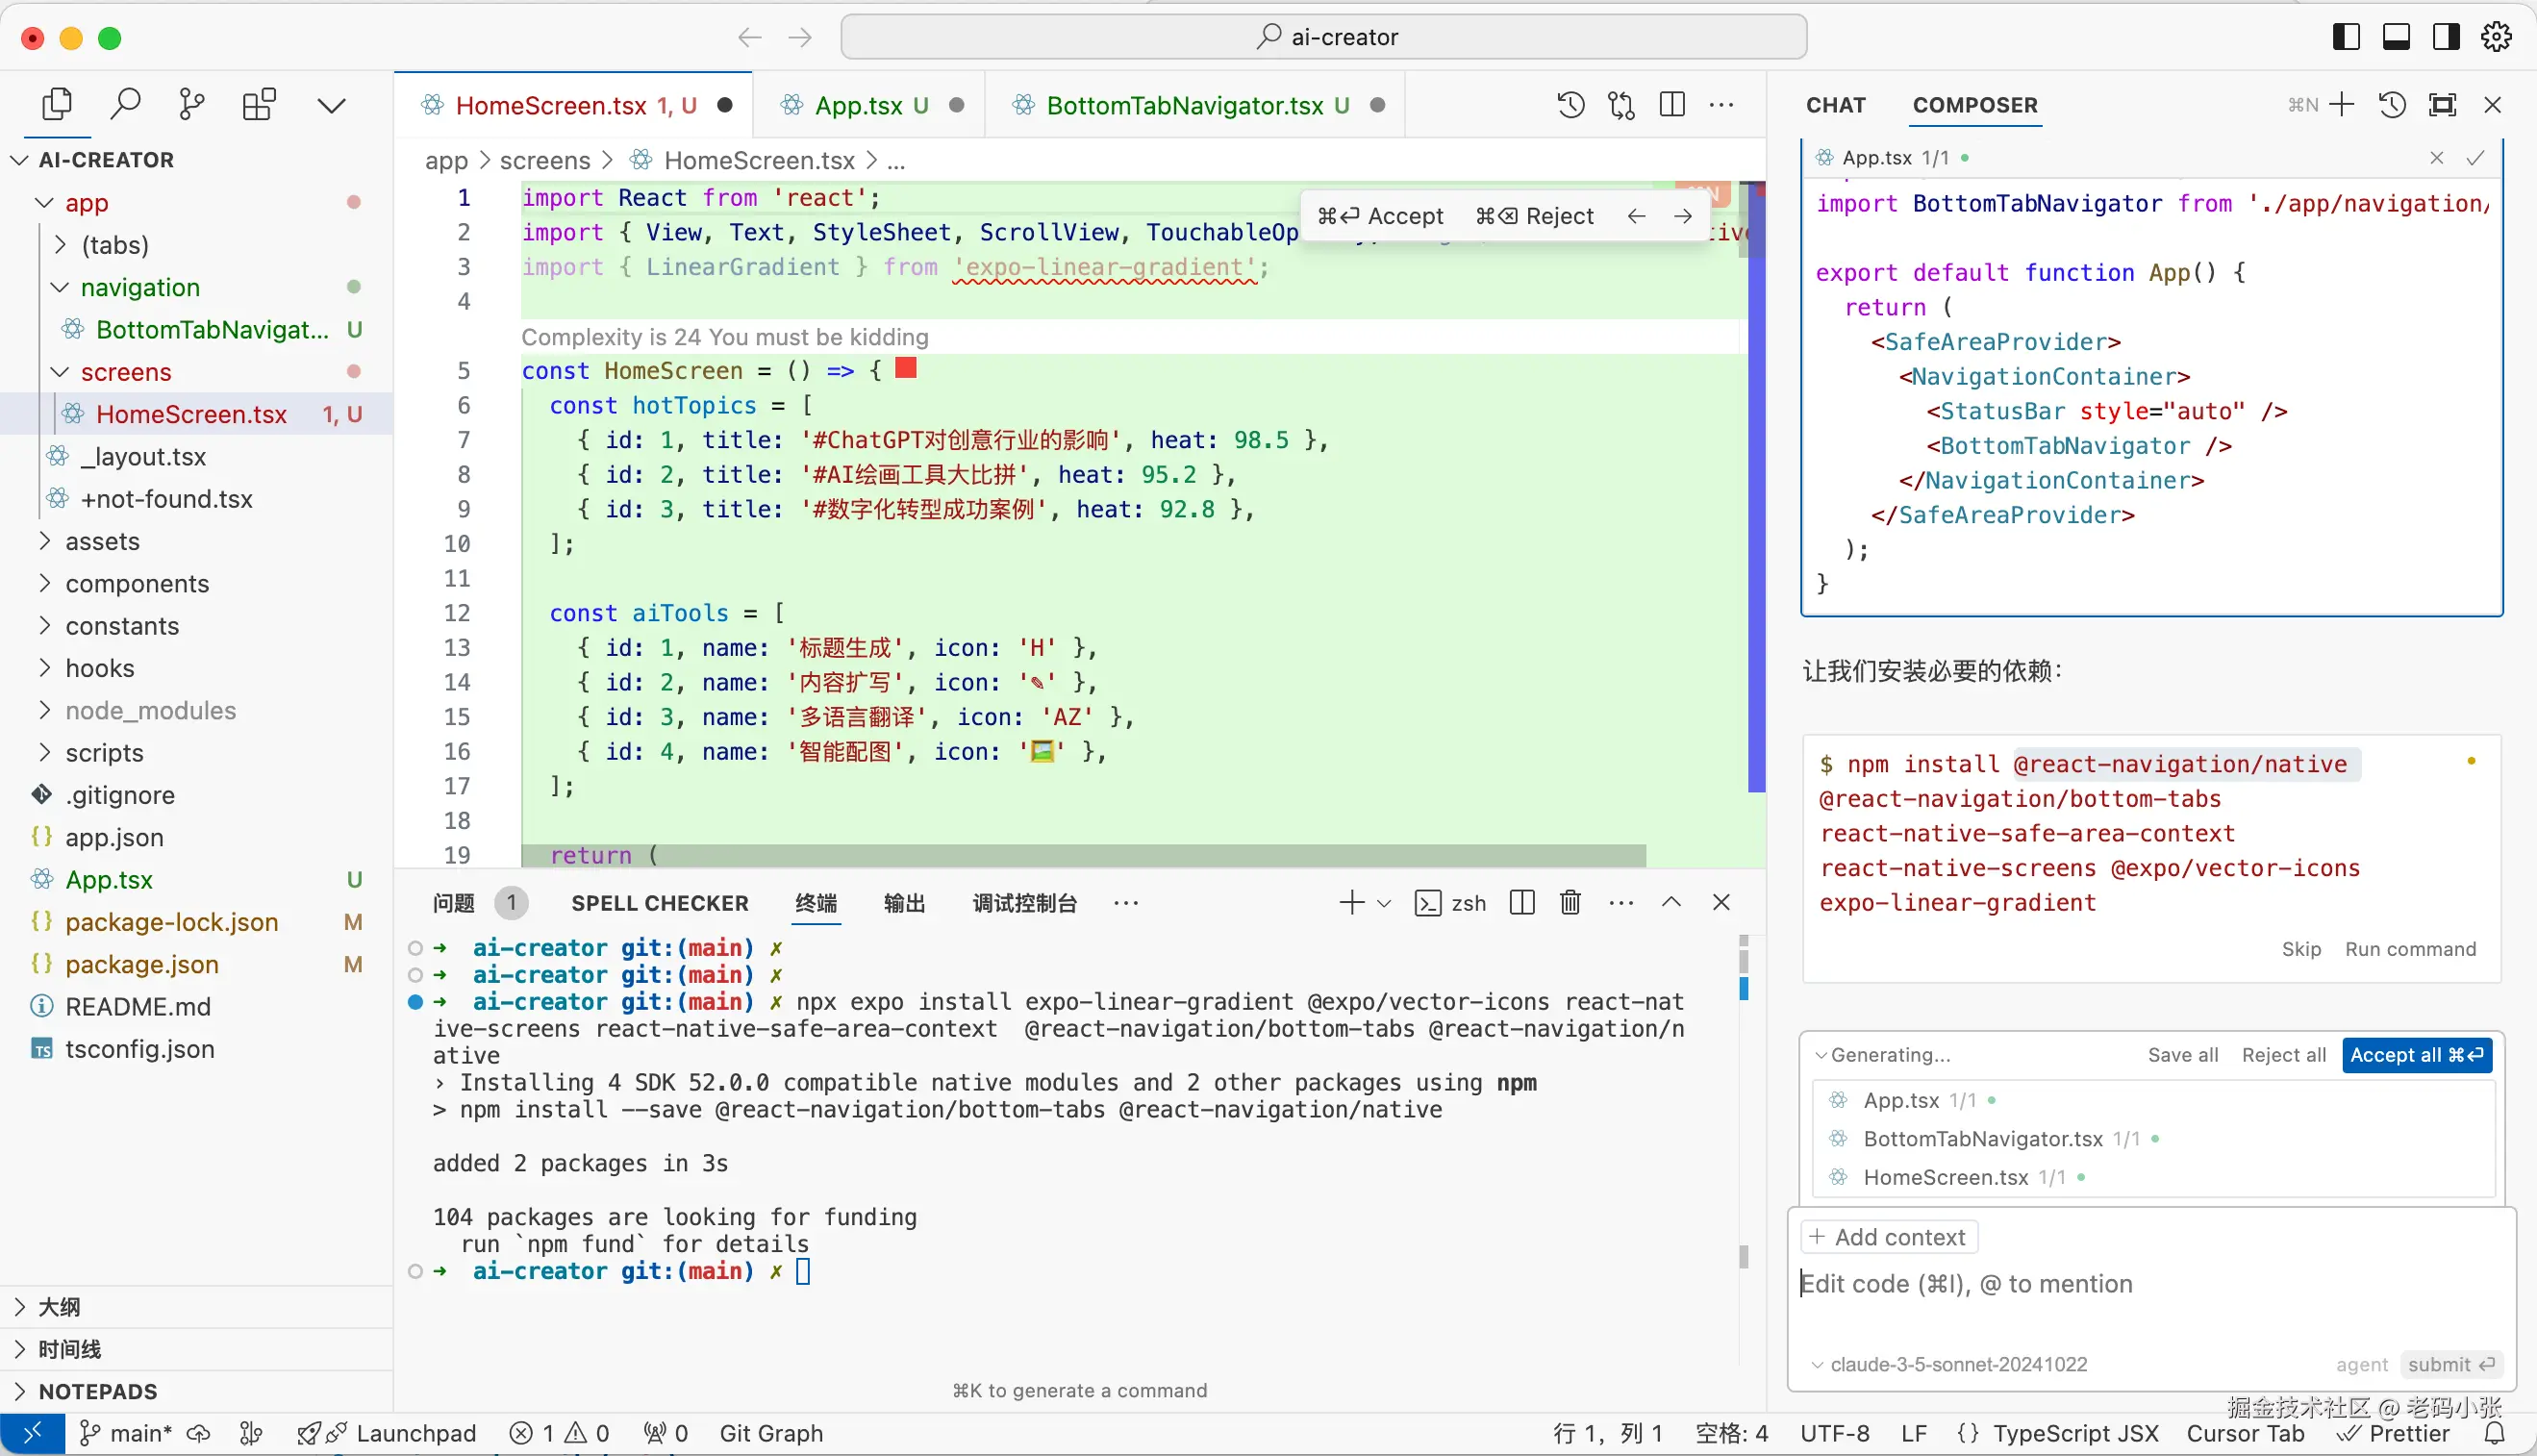Viewport: 2537px width, 1456px height.
Task: Click the red color swatch on line 5
Action: [x=906, y=368]
